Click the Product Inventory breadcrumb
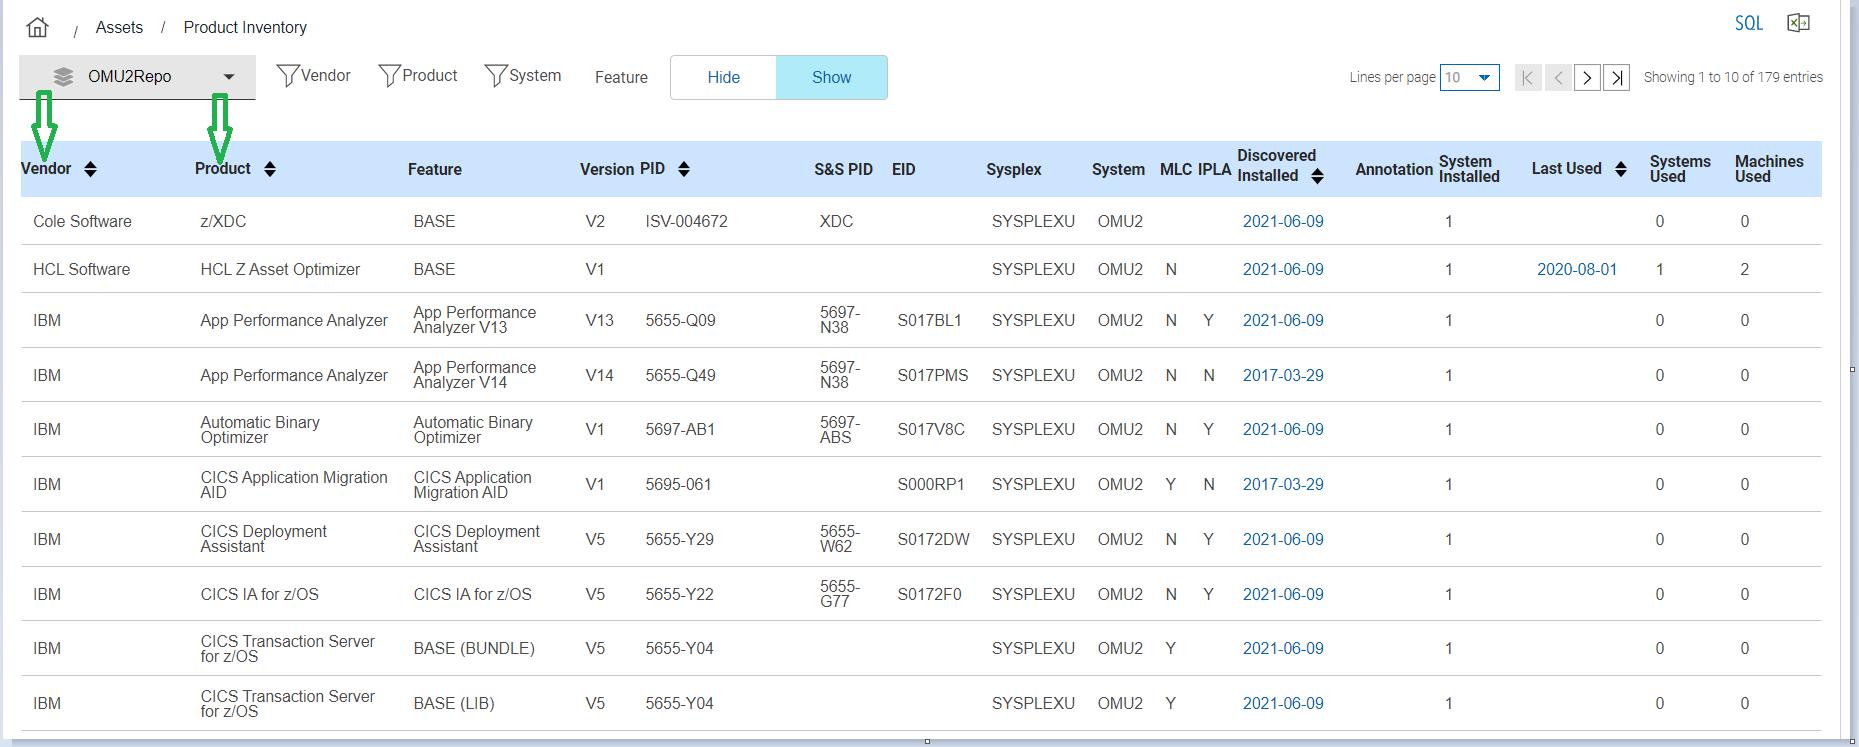Screen dimensions: 1859x747 pyautogui.click(x=245, y=27)
